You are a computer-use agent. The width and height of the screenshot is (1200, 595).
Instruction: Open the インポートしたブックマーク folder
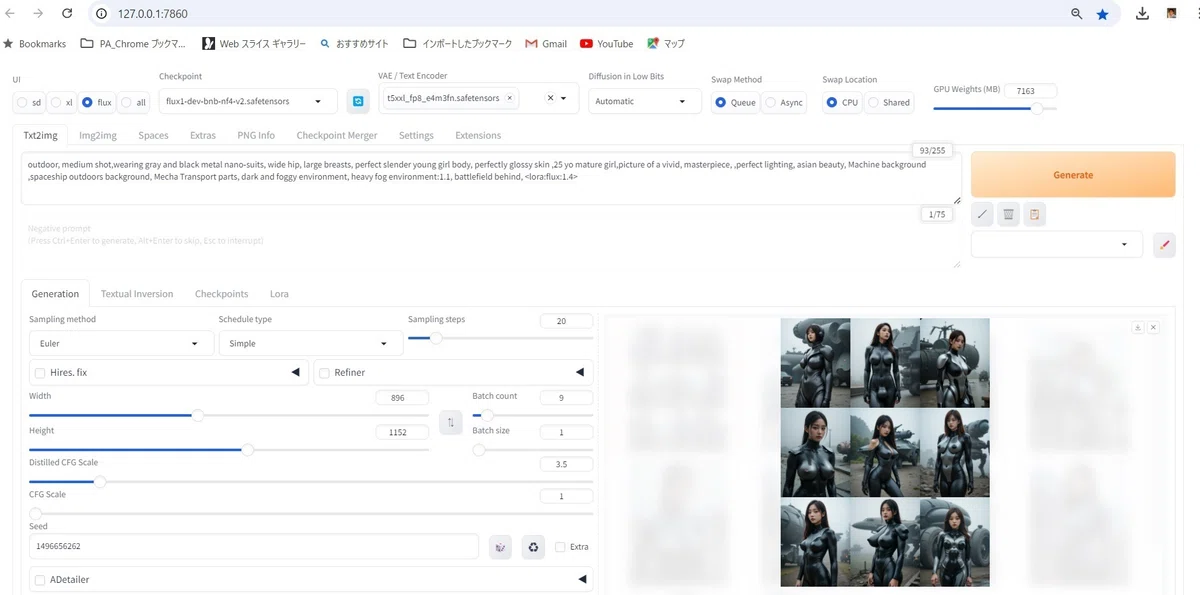[x=457, y=44]
